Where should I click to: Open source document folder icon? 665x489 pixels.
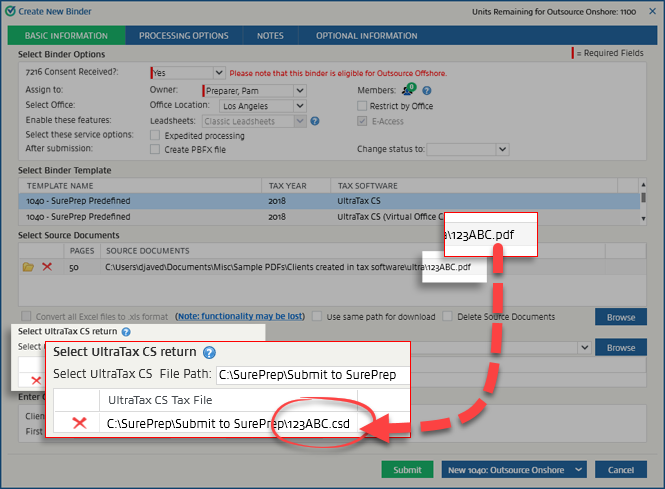pyautogui.click(x=27, y=268)
